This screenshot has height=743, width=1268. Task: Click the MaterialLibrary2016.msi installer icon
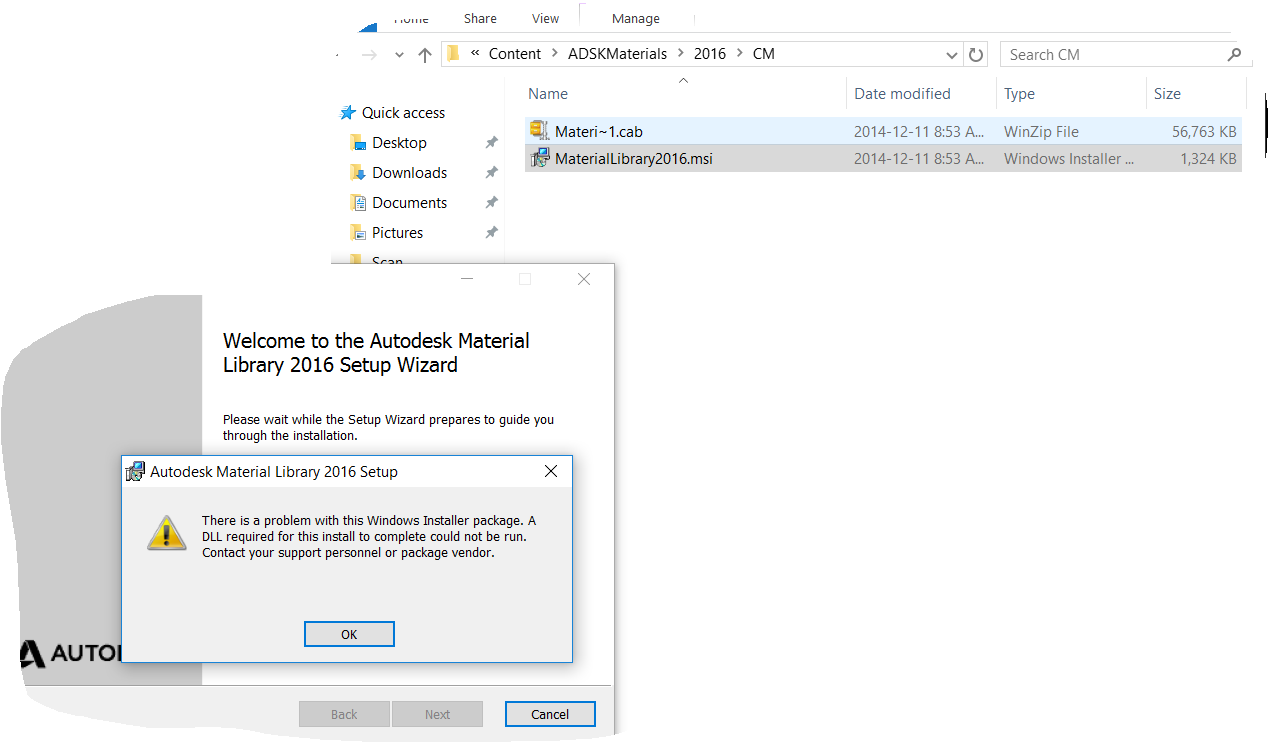click(540, 158)
